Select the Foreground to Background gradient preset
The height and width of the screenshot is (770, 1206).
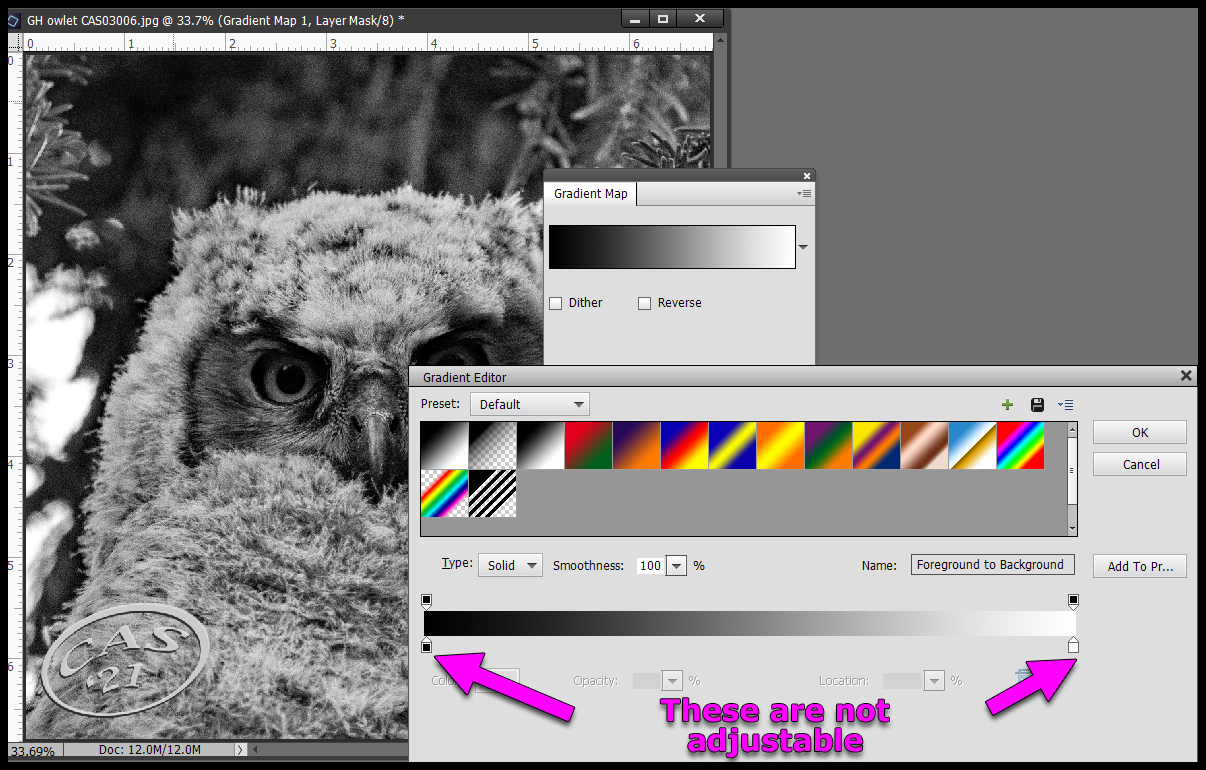click(x=445, y=446)
